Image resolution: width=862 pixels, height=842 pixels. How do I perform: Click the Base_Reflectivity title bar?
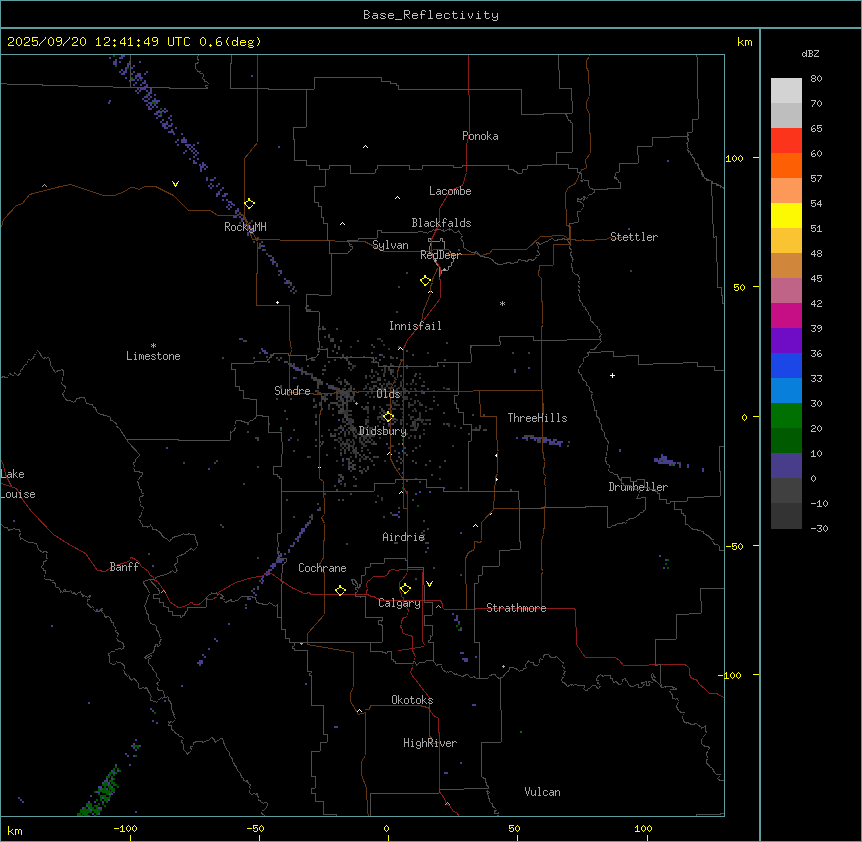[x=430, y=15]
